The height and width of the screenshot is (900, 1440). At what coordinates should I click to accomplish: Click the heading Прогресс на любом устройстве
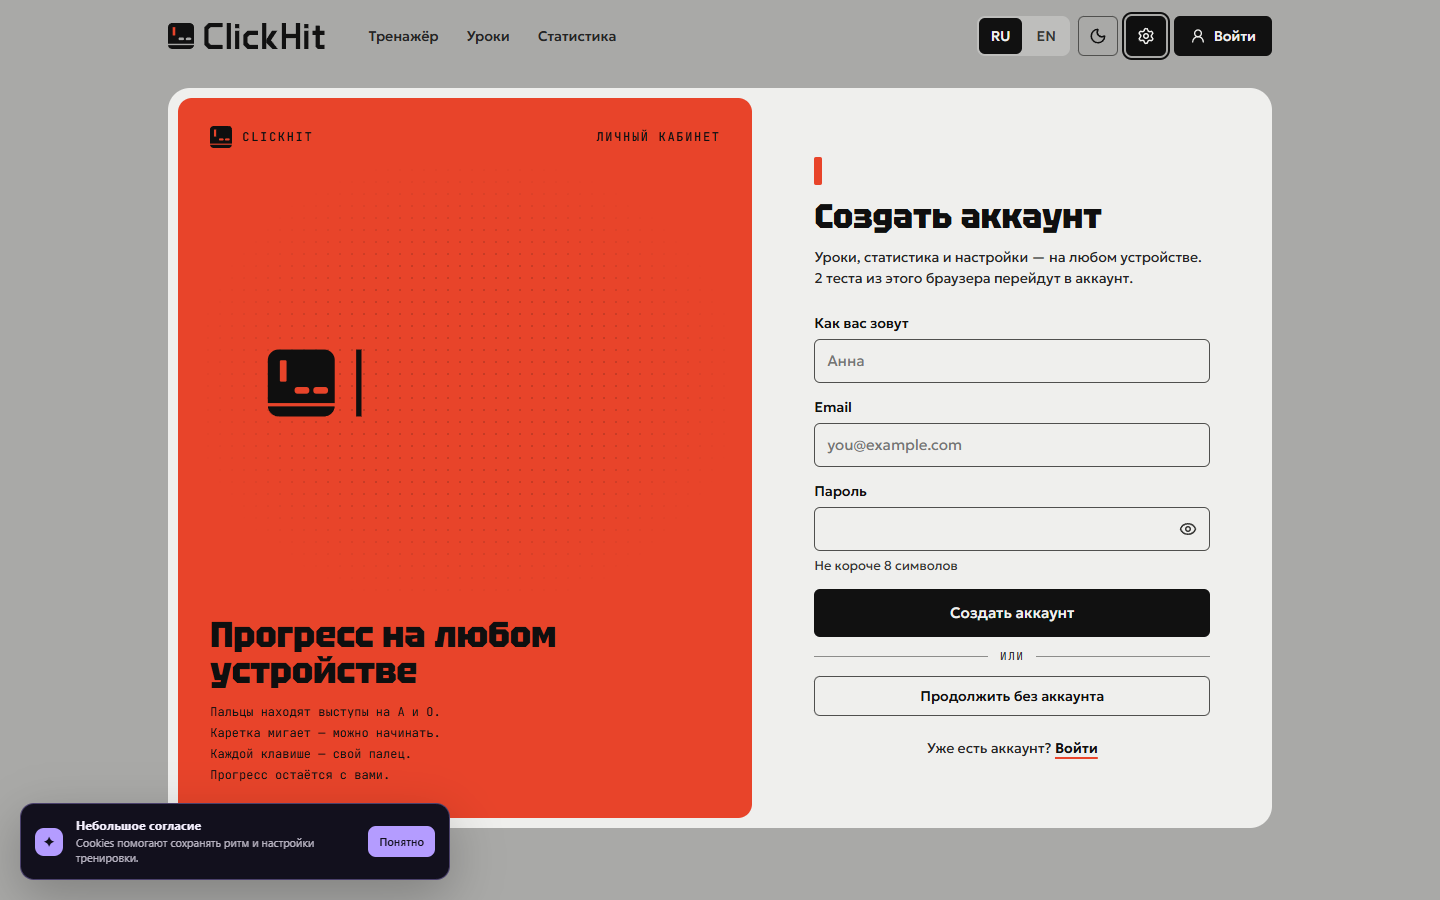click(383, 653)
